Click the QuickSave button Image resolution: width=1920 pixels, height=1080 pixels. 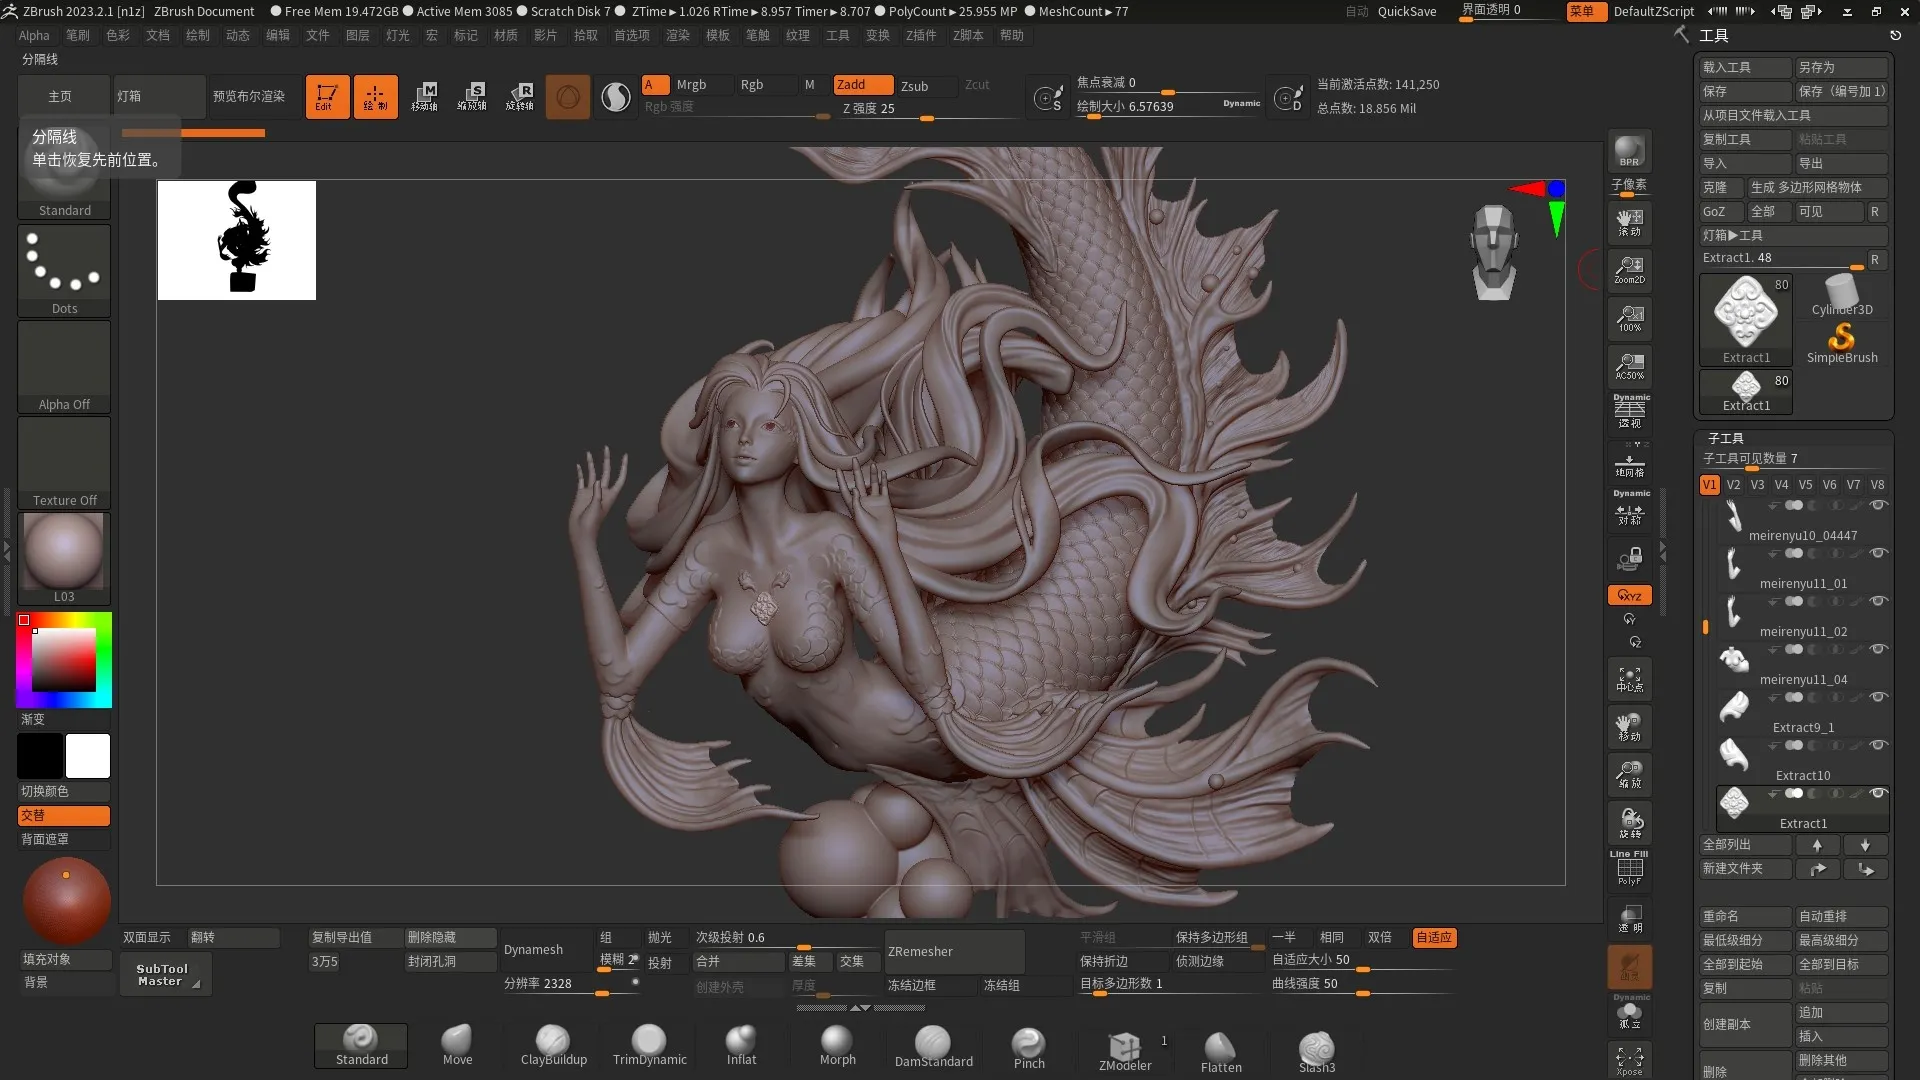(1406, 11)
